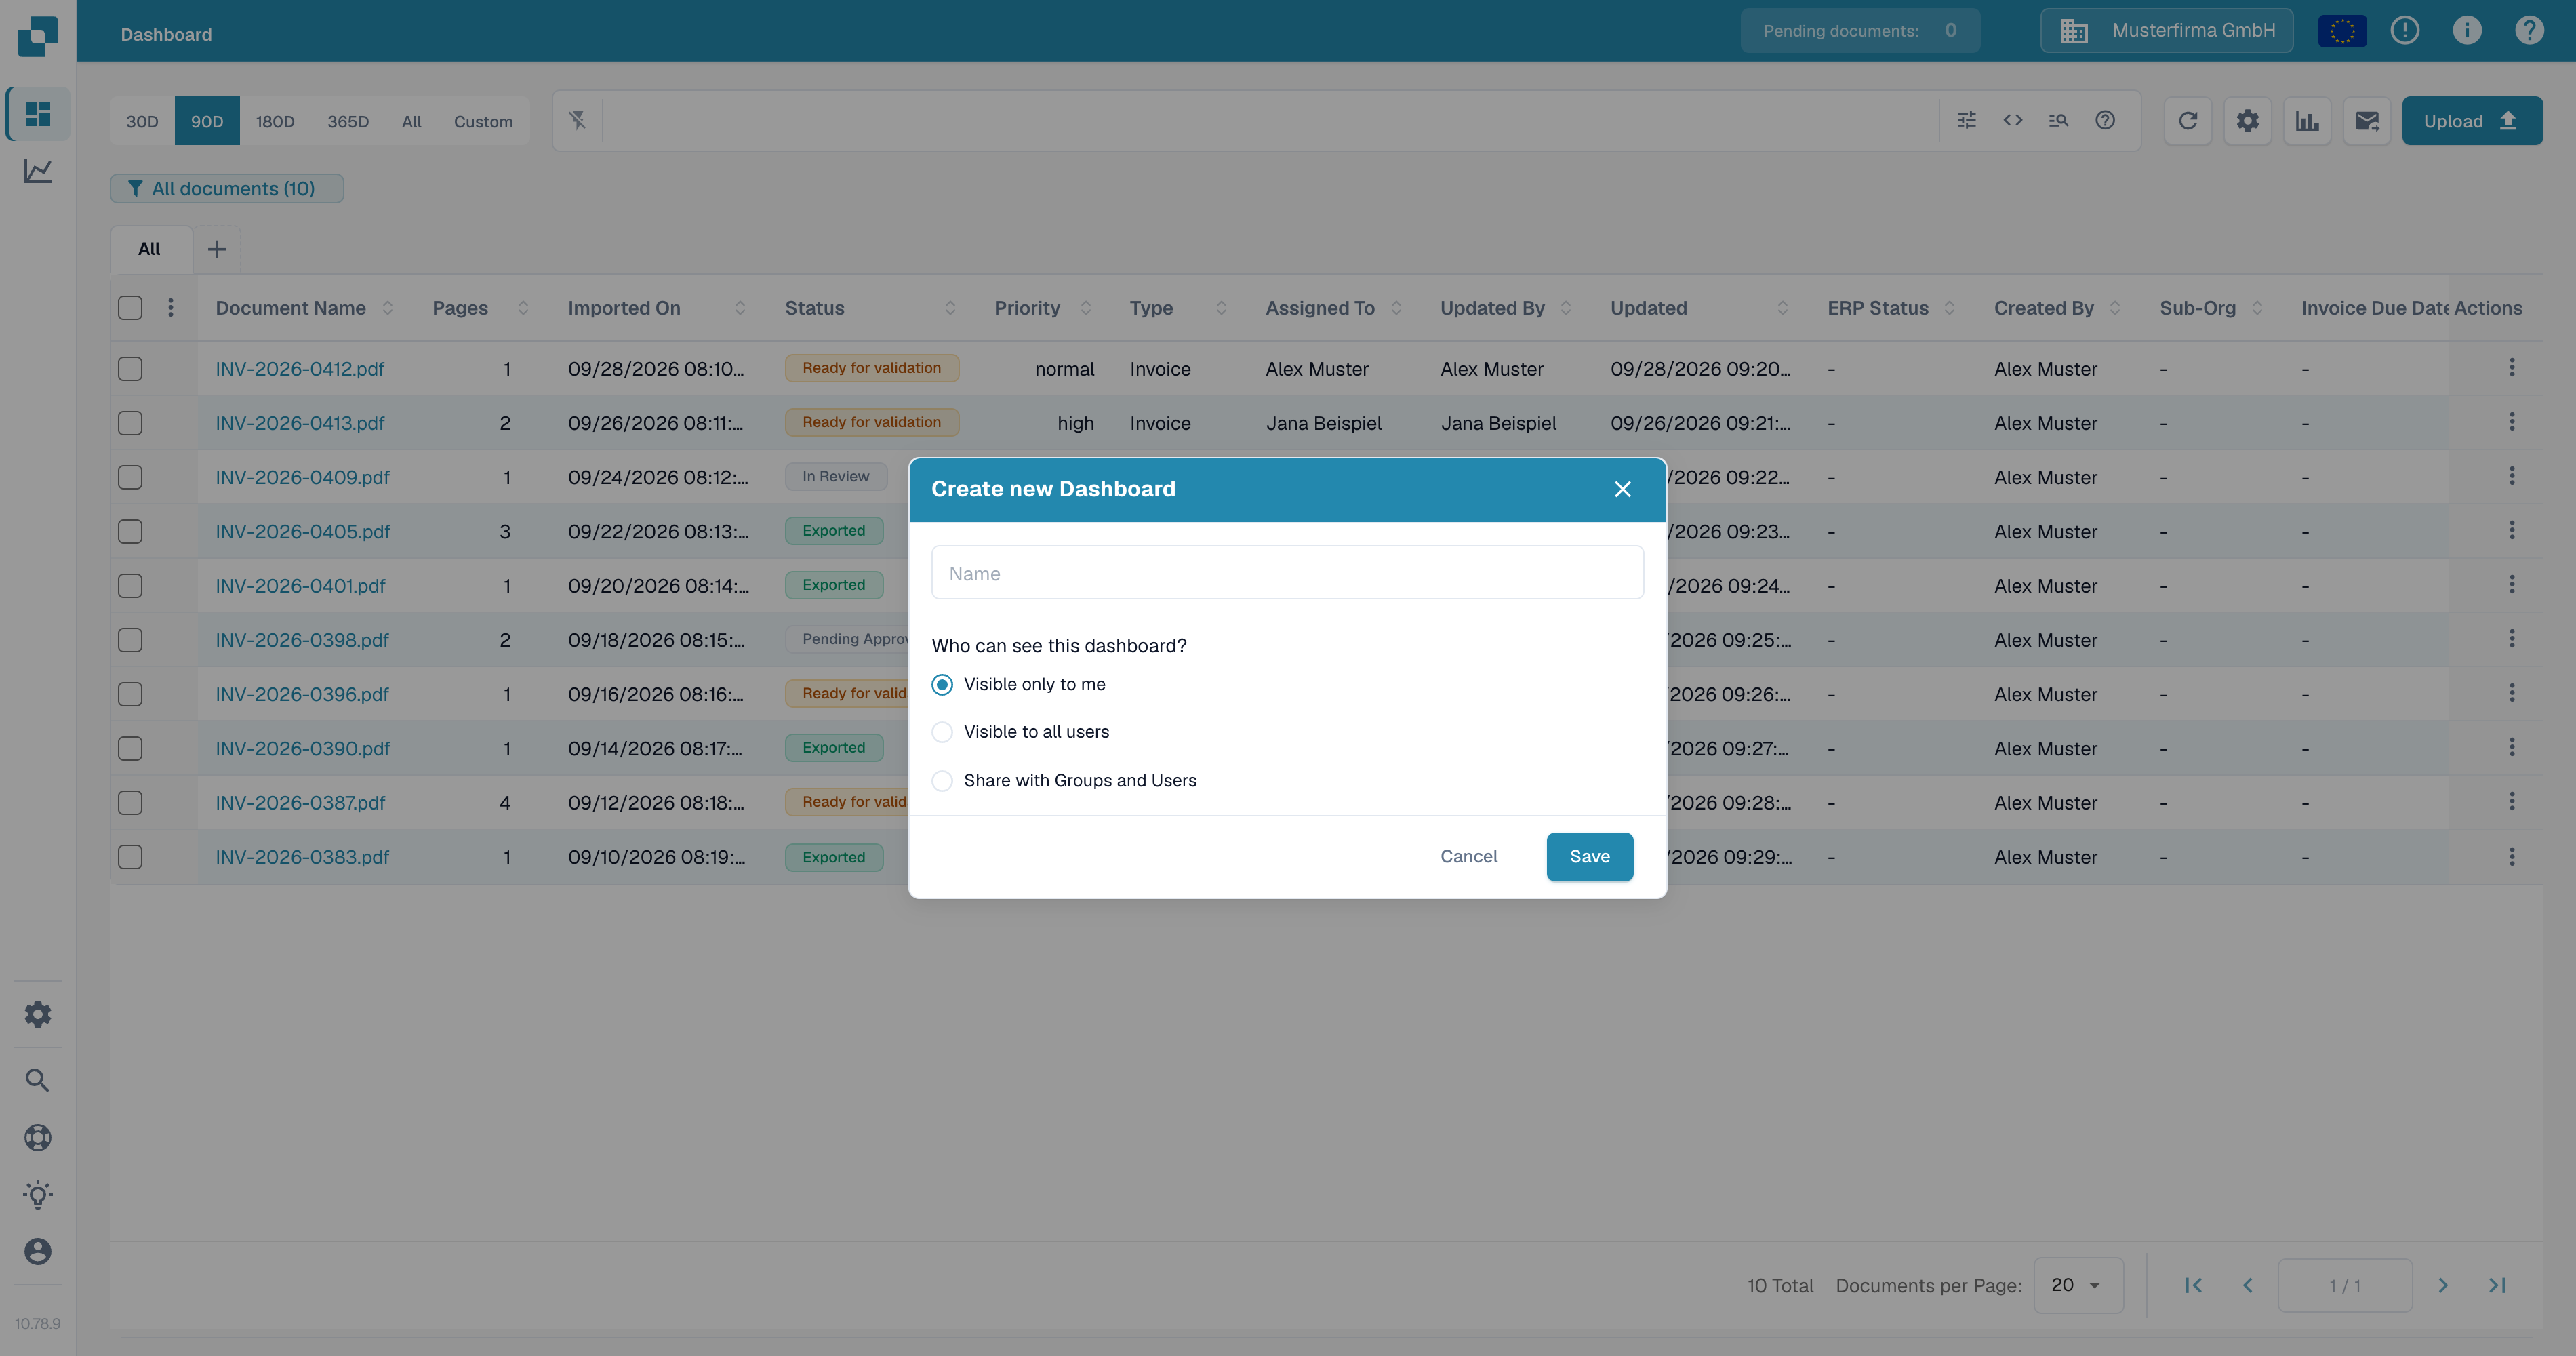
Task: Open the user account sidebar icon
Action: tap(38, 1251)
